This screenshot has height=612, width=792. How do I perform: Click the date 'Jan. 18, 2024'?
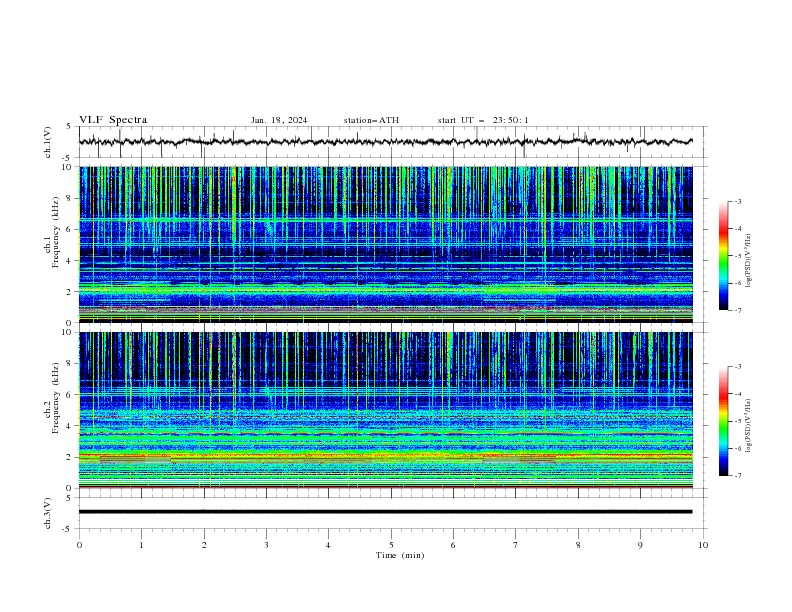[x=279, y=120]
